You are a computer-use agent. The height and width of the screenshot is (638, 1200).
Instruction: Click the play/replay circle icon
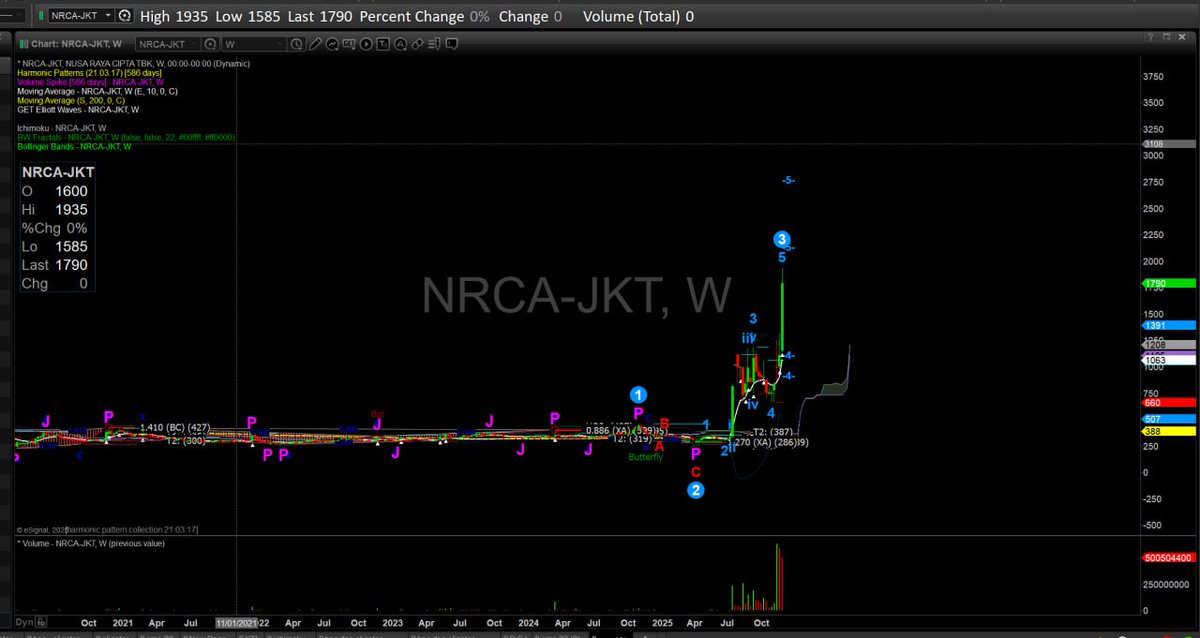click(x=366, y=44)
